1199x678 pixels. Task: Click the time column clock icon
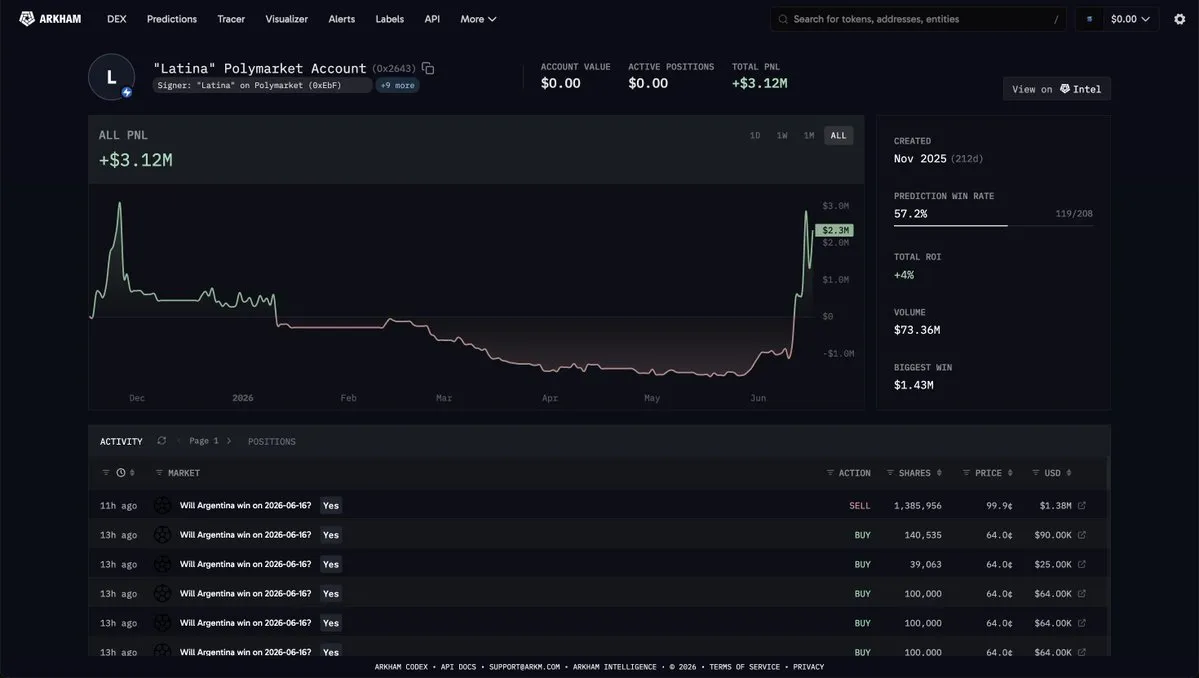coord(121,473)
